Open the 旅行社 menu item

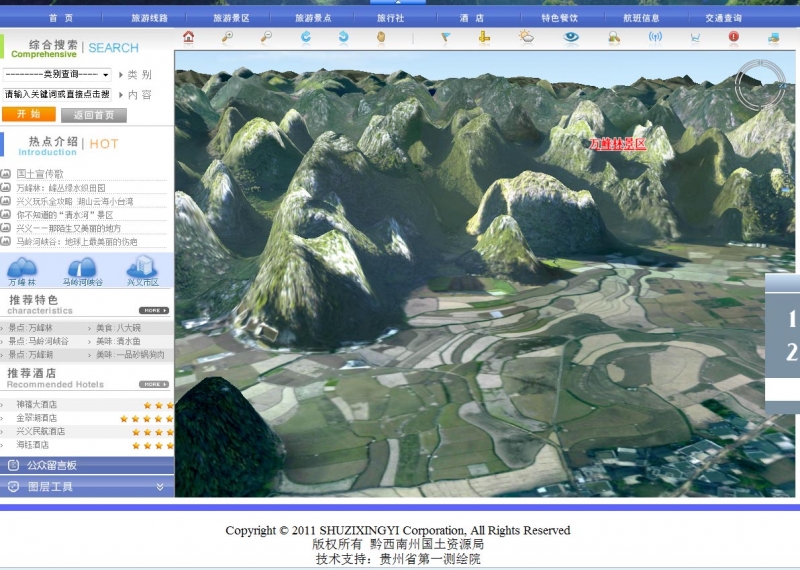[x=390, y=18]
